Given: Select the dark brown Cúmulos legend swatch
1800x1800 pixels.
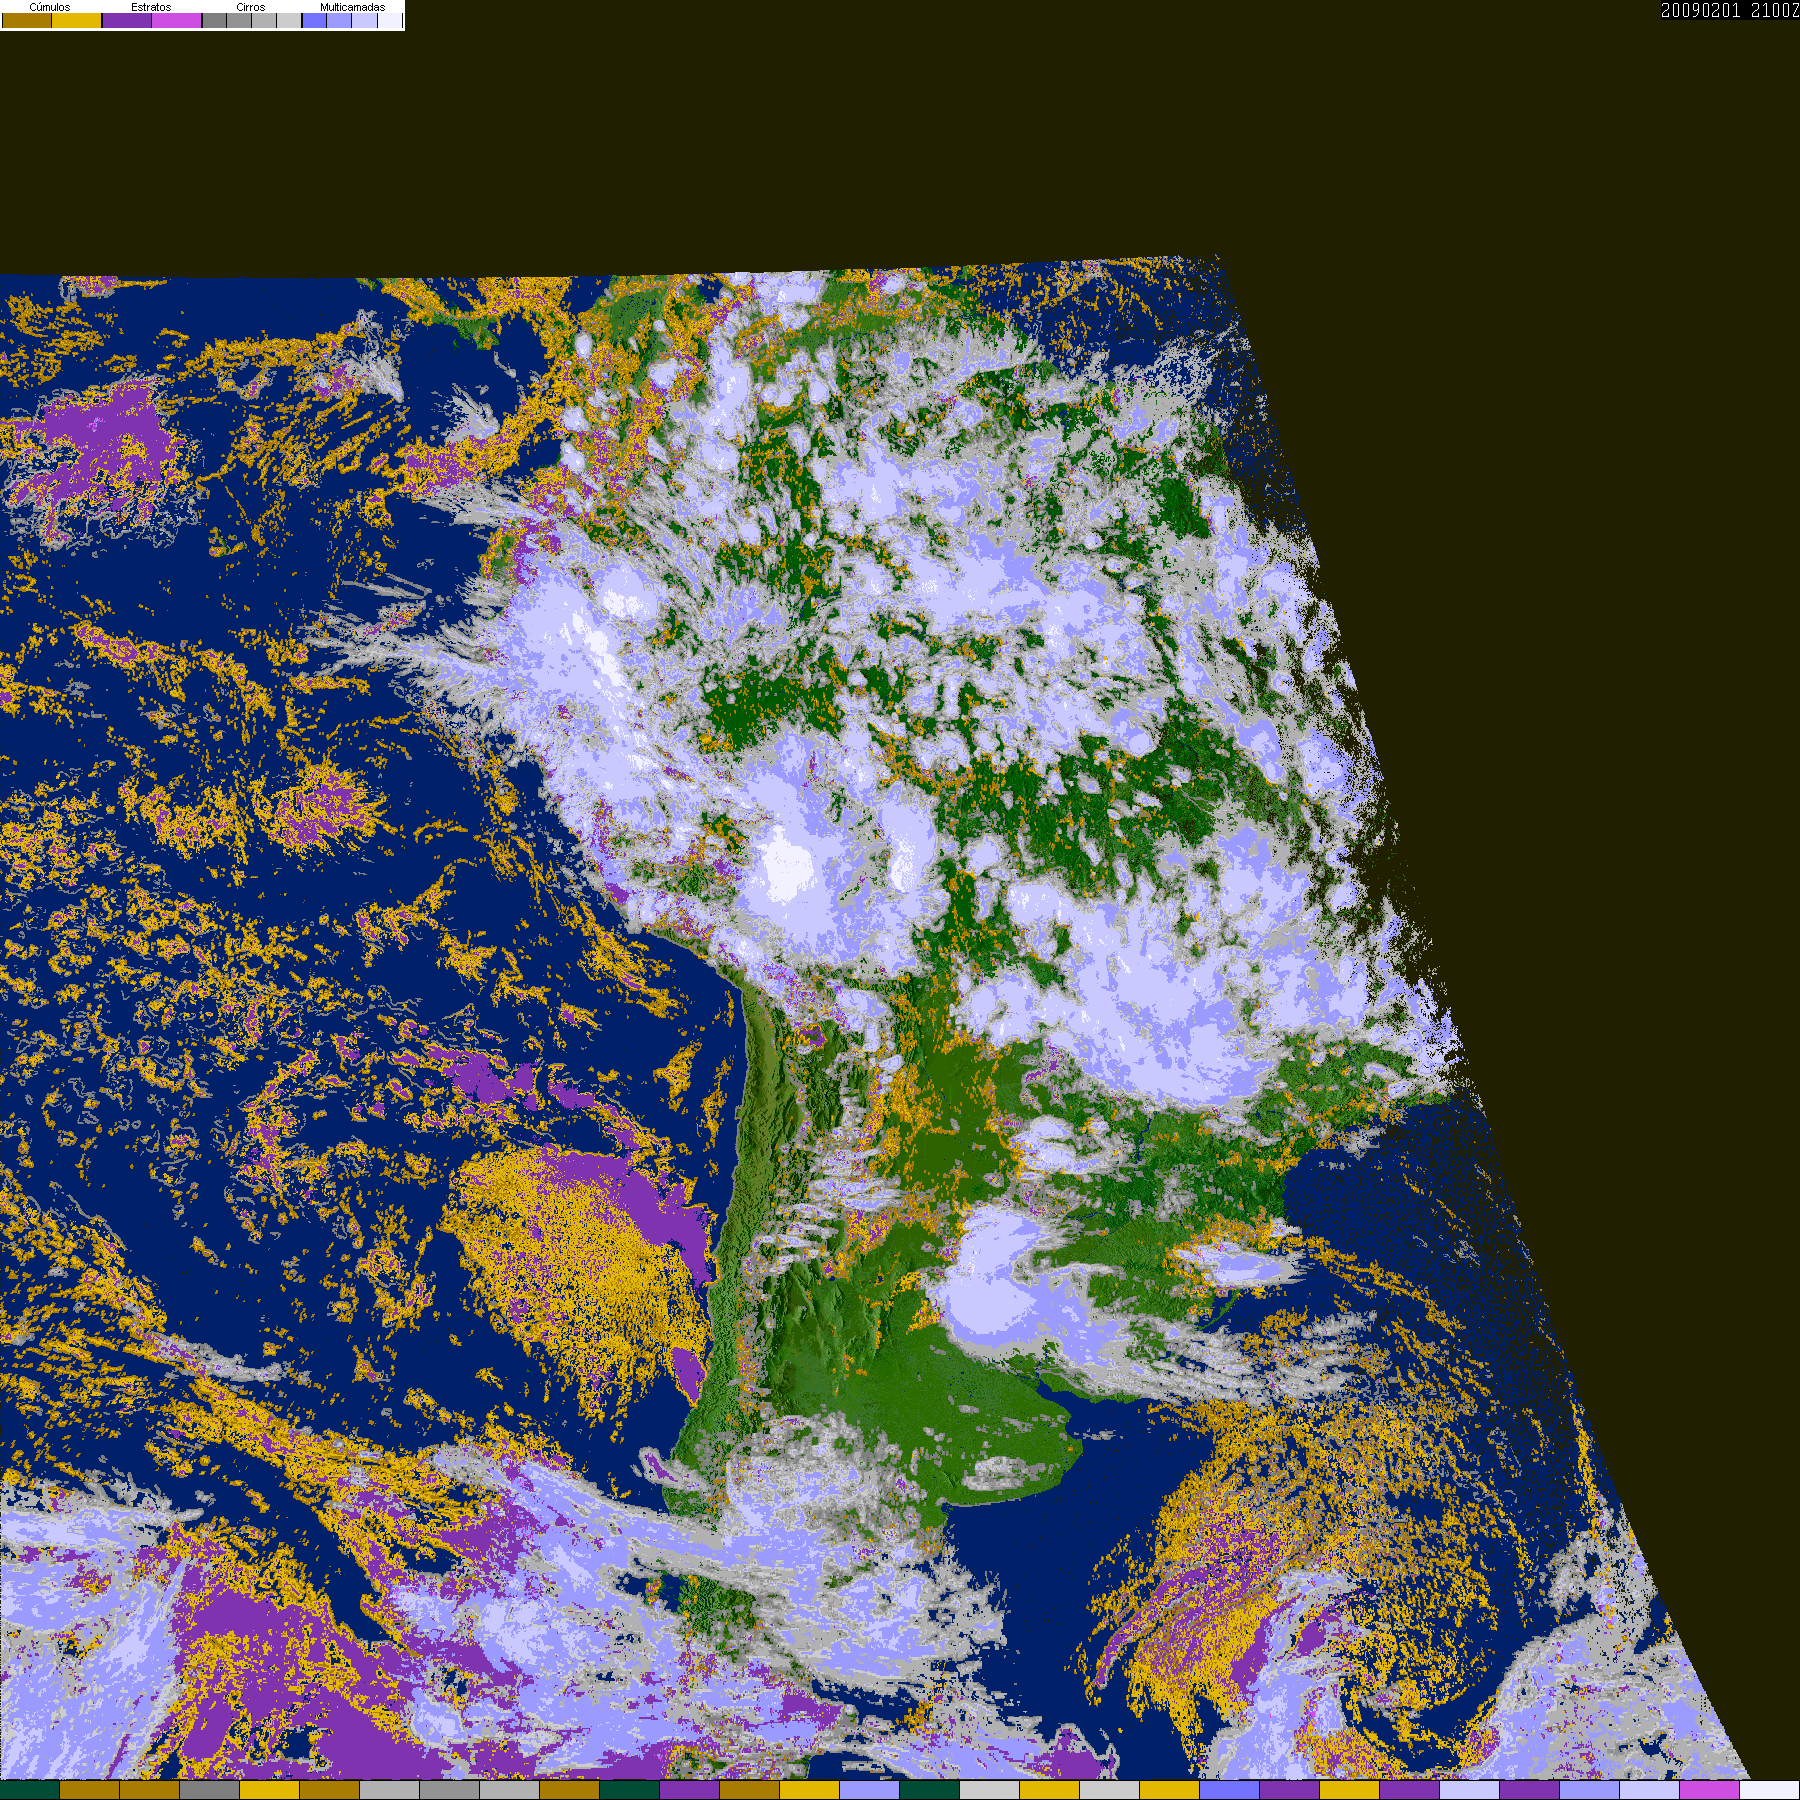Looking at the screenshot, I should (27, 20).
